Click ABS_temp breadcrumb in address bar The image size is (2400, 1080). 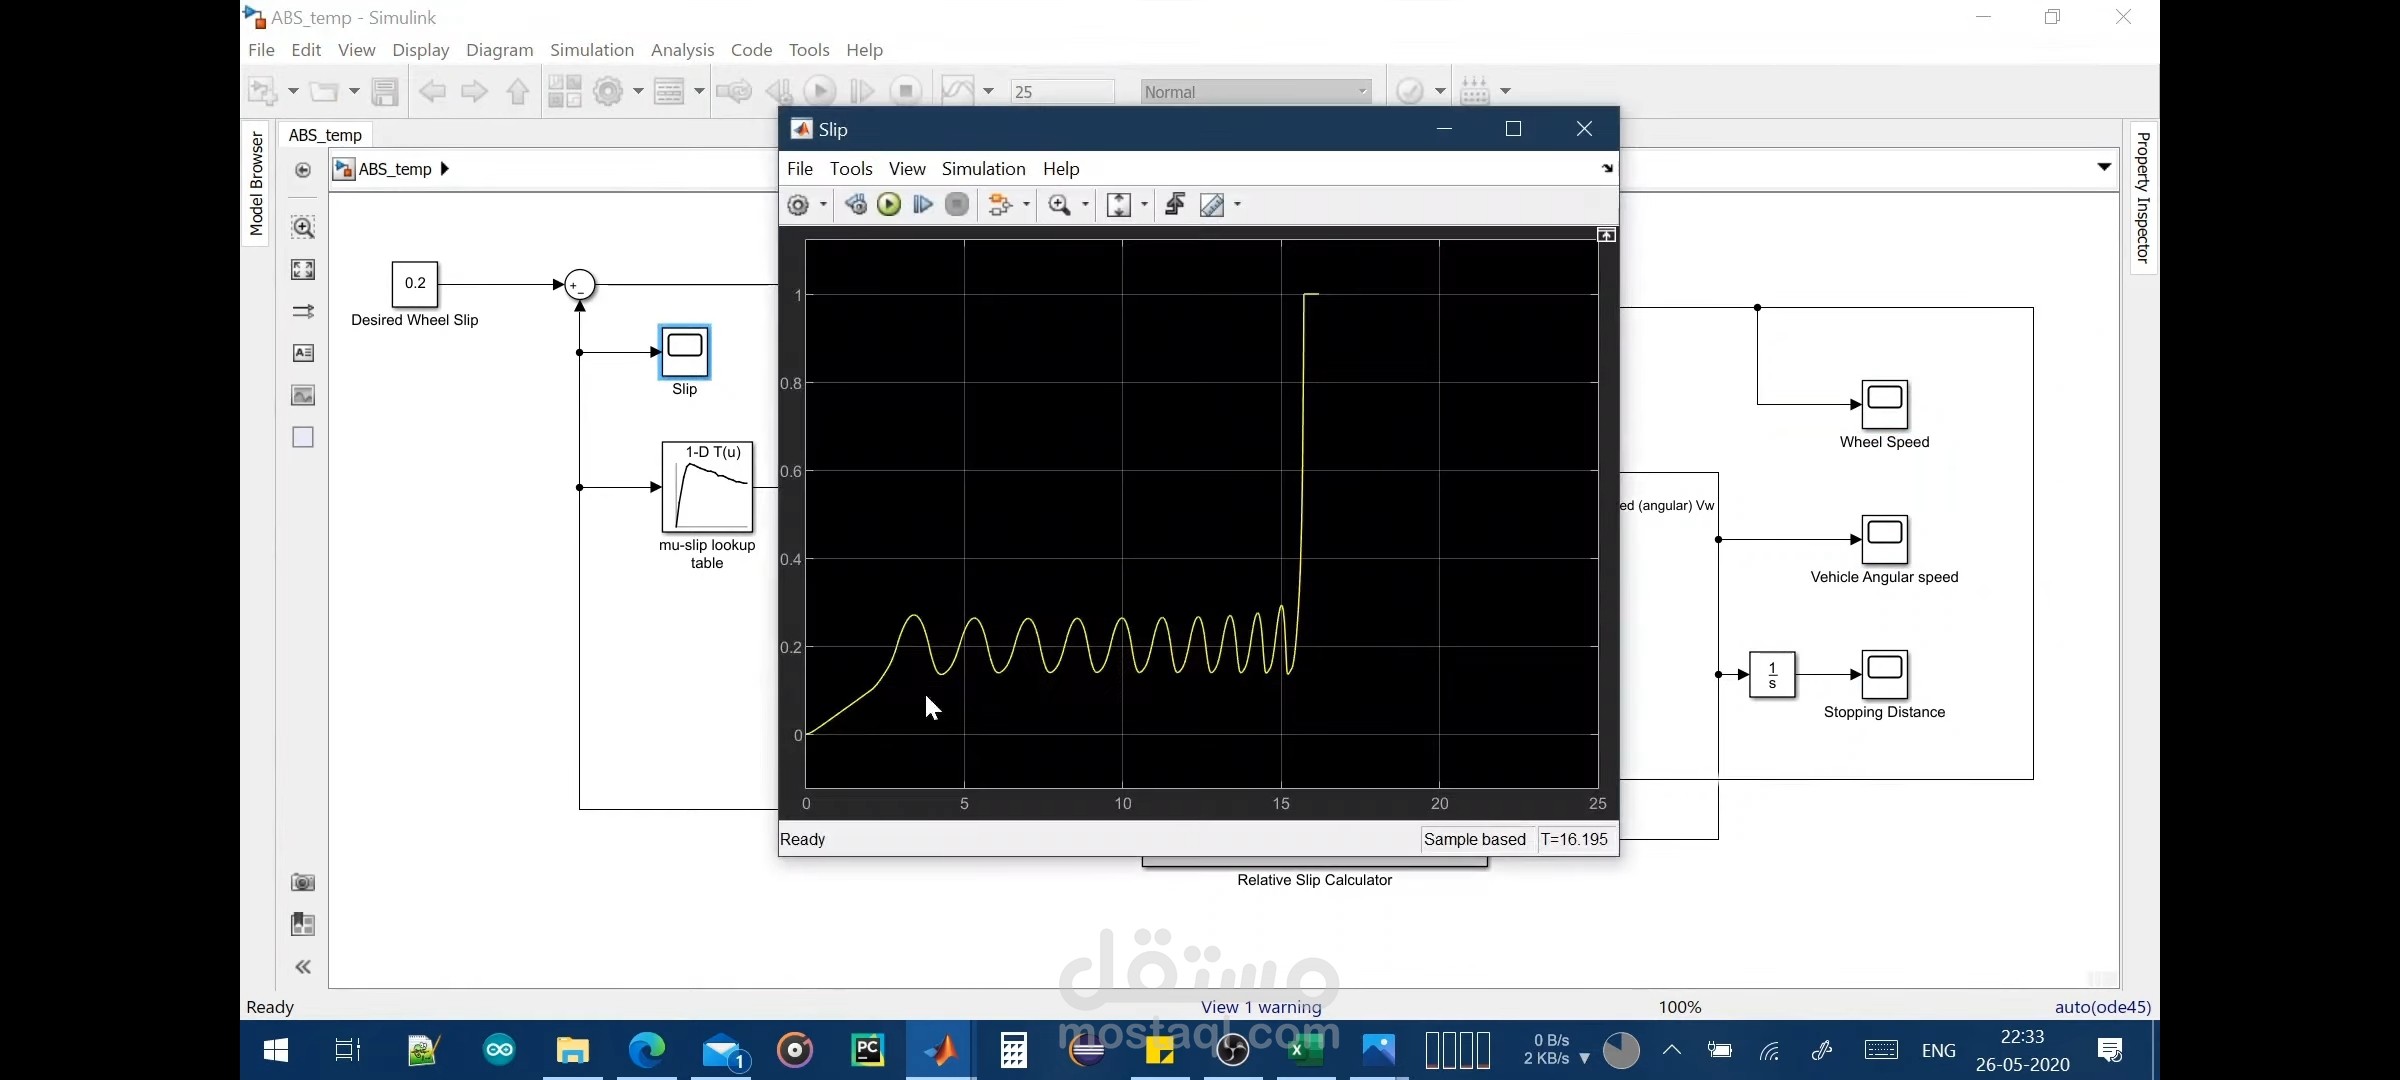pos(395,169)
